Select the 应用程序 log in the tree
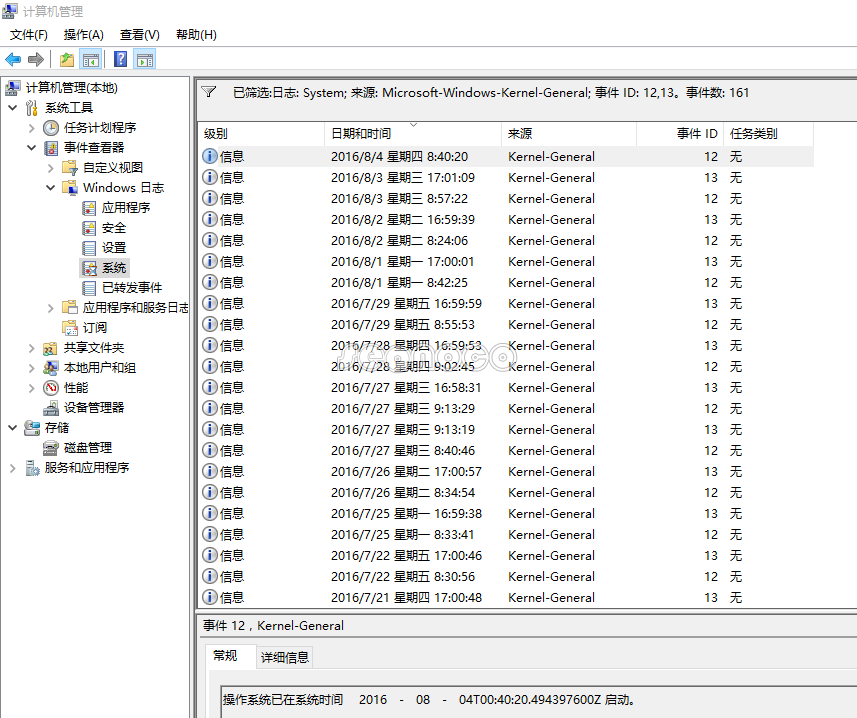This screenshot has height=718, width=857. (x=125, y=208)
